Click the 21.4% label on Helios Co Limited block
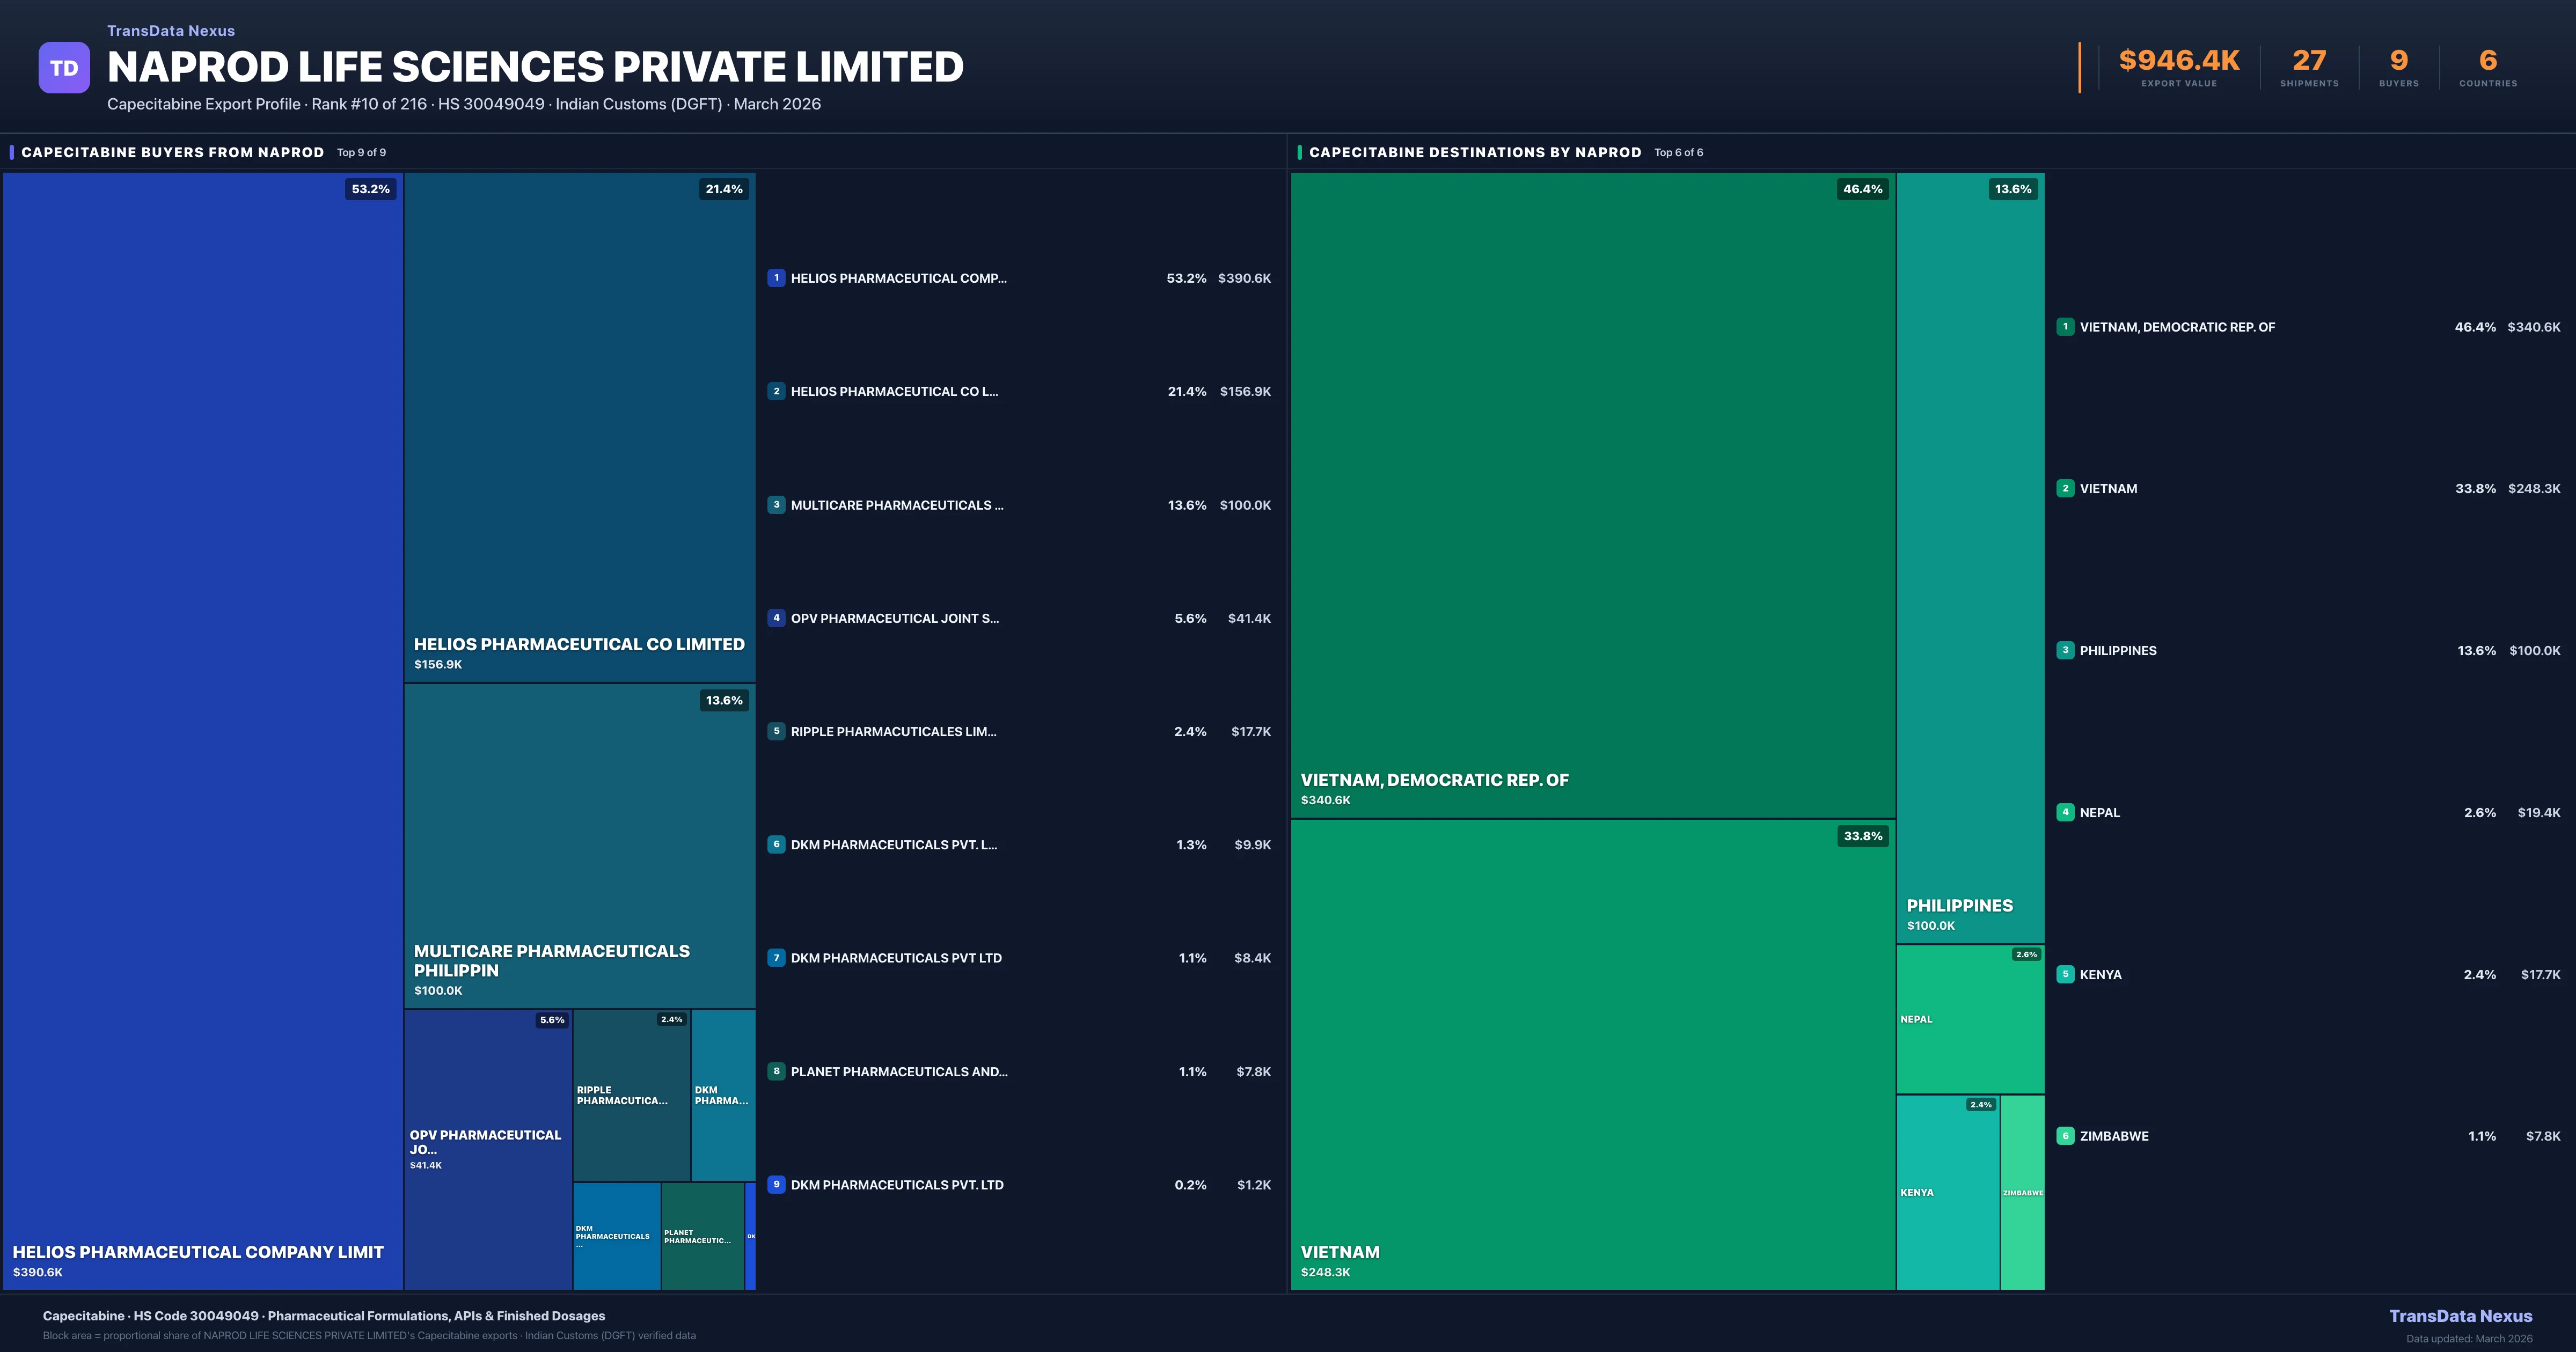 point(724,189)
